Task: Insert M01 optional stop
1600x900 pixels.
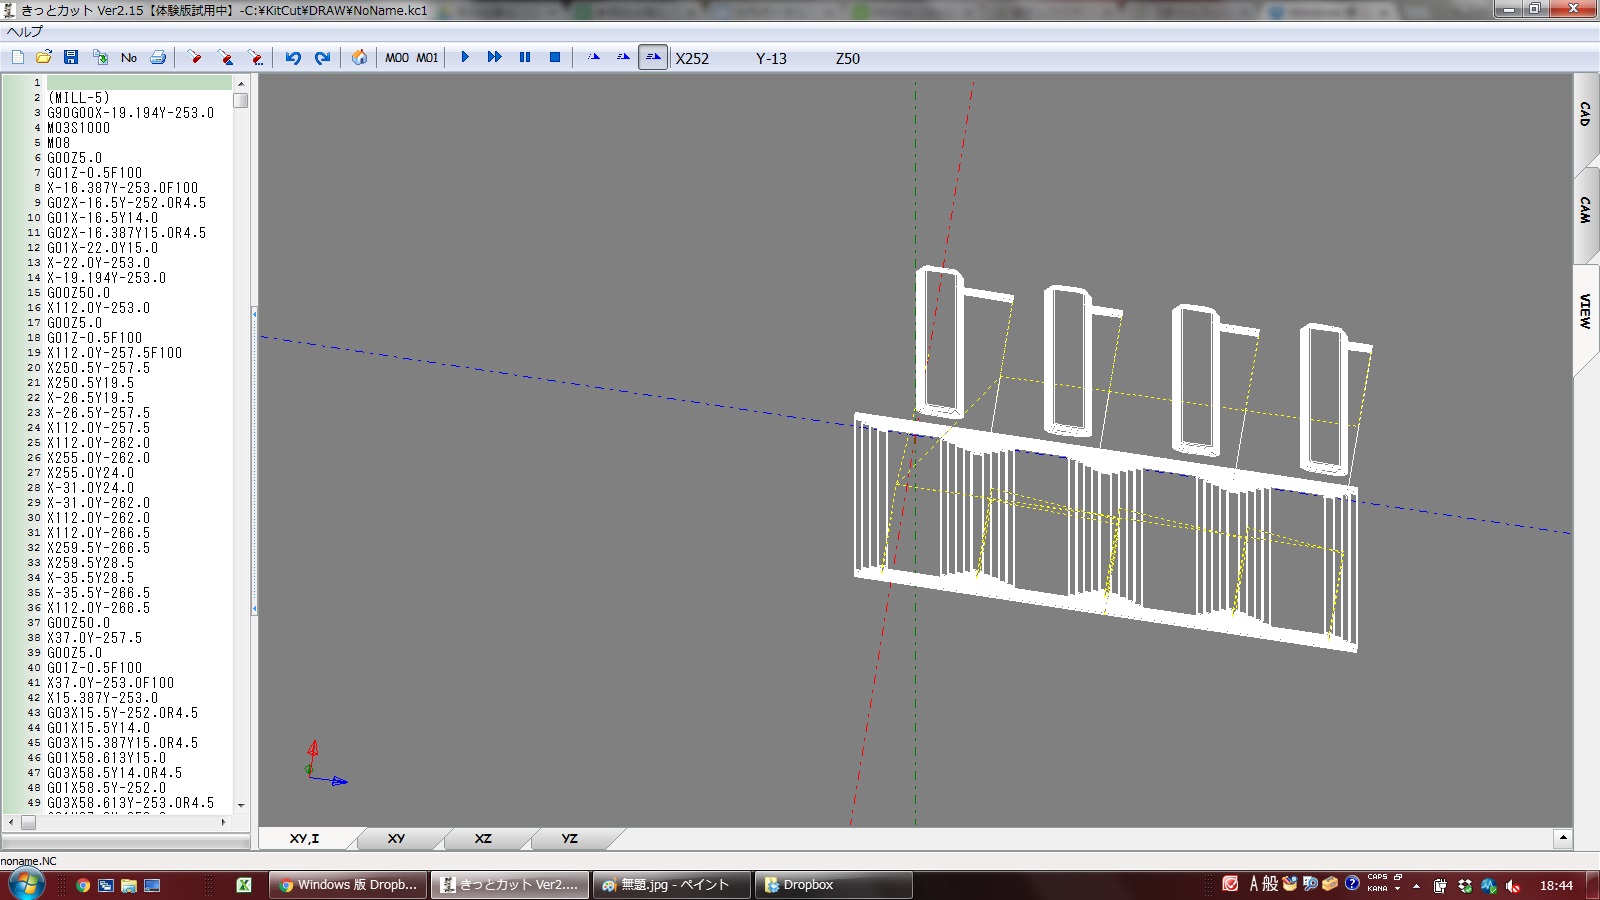Action: pos(427,58)
